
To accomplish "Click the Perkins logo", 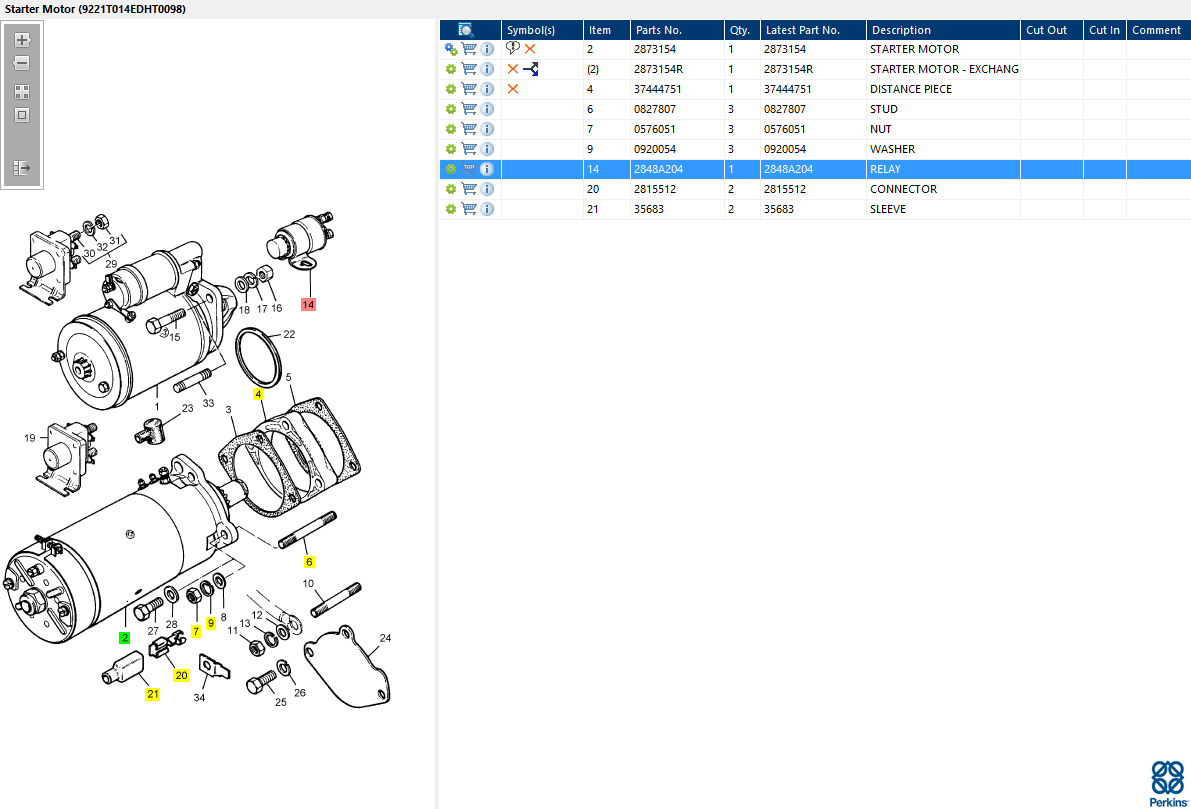I will click(1168, 784).
